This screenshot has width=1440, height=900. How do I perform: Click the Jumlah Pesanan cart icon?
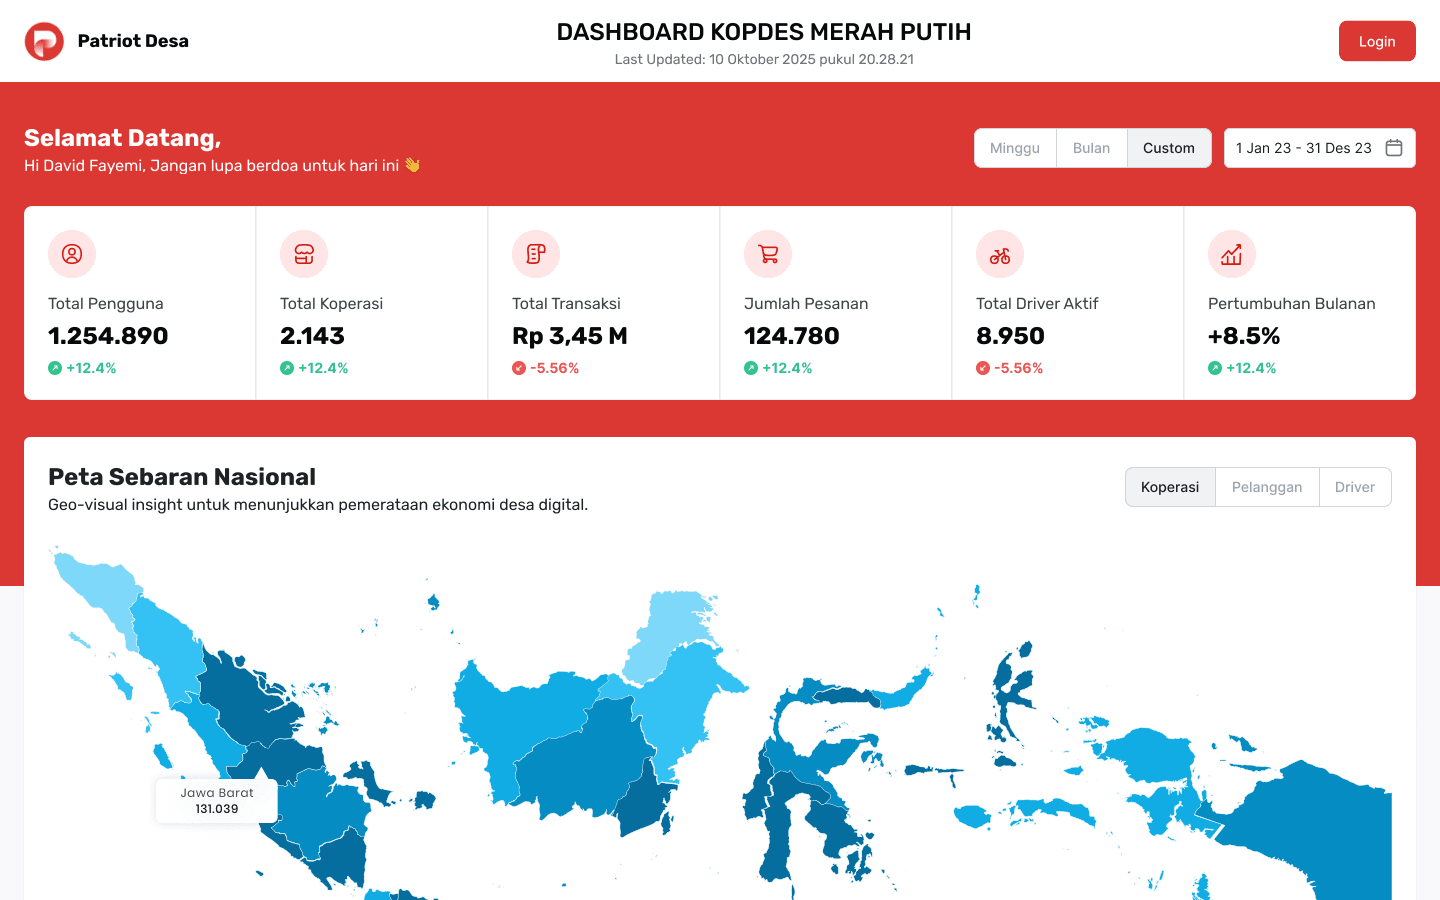(768, 254)
